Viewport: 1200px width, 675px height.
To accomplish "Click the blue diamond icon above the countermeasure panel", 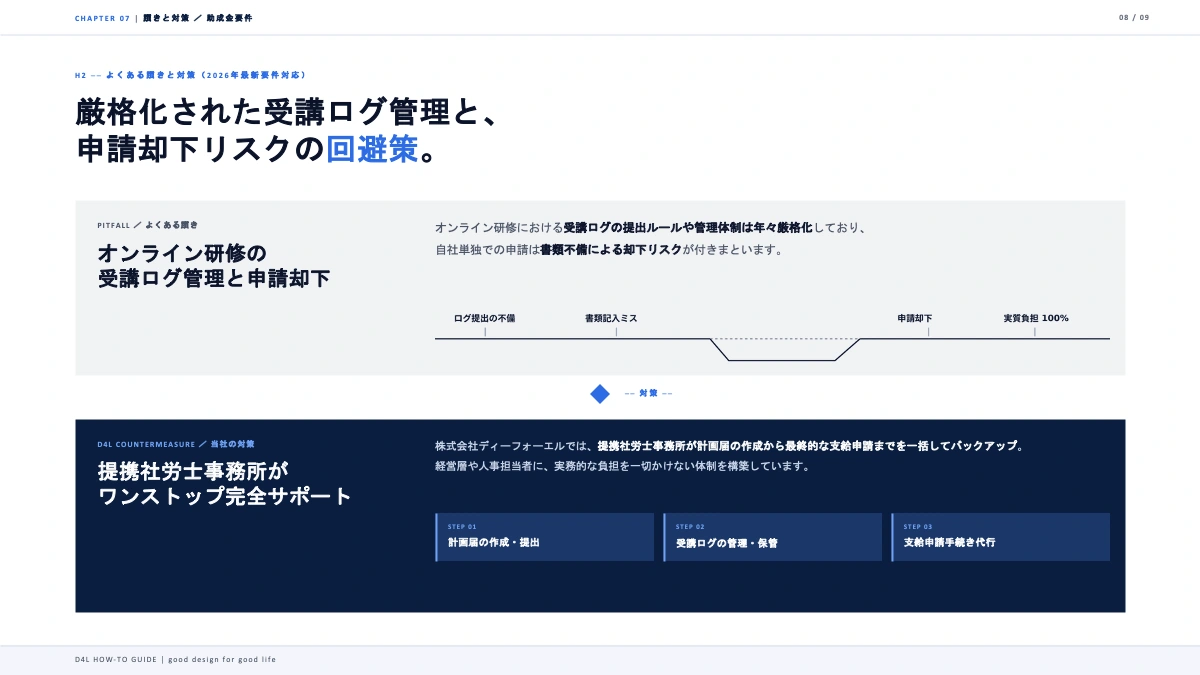I will coord(600,394).
